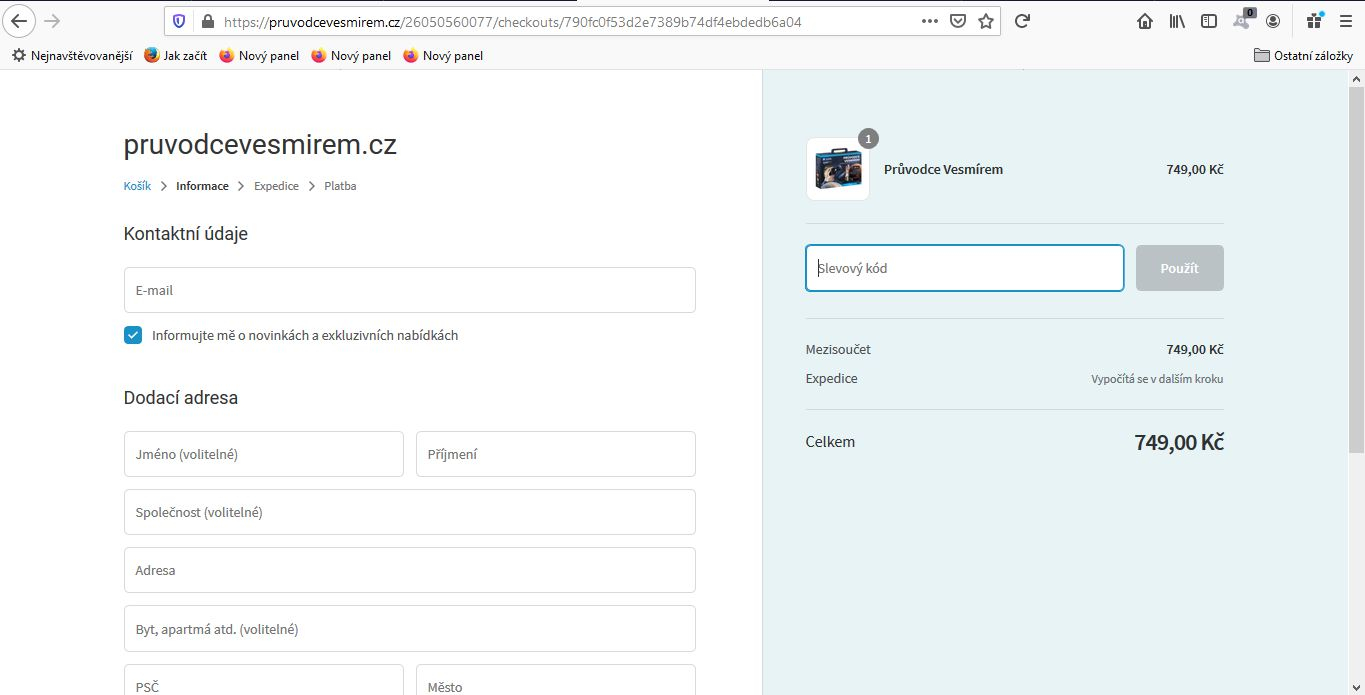This screenshot has width=1365, height=695.
Task: Toggle the sidebar view icon
Action: [1209, 21]
